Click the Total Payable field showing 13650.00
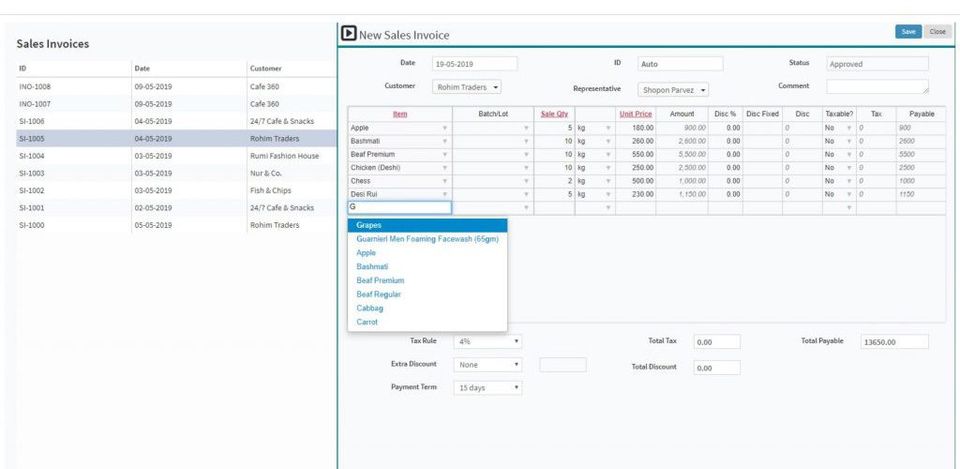Screen dimensions: 960x469 [894, 342]
